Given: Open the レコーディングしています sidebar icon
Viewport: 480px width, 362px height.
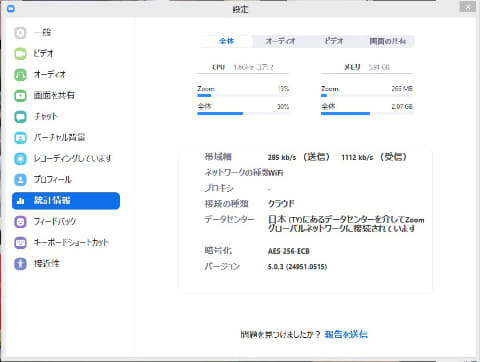Looking at the screenshot, I should tap(20, 159).
